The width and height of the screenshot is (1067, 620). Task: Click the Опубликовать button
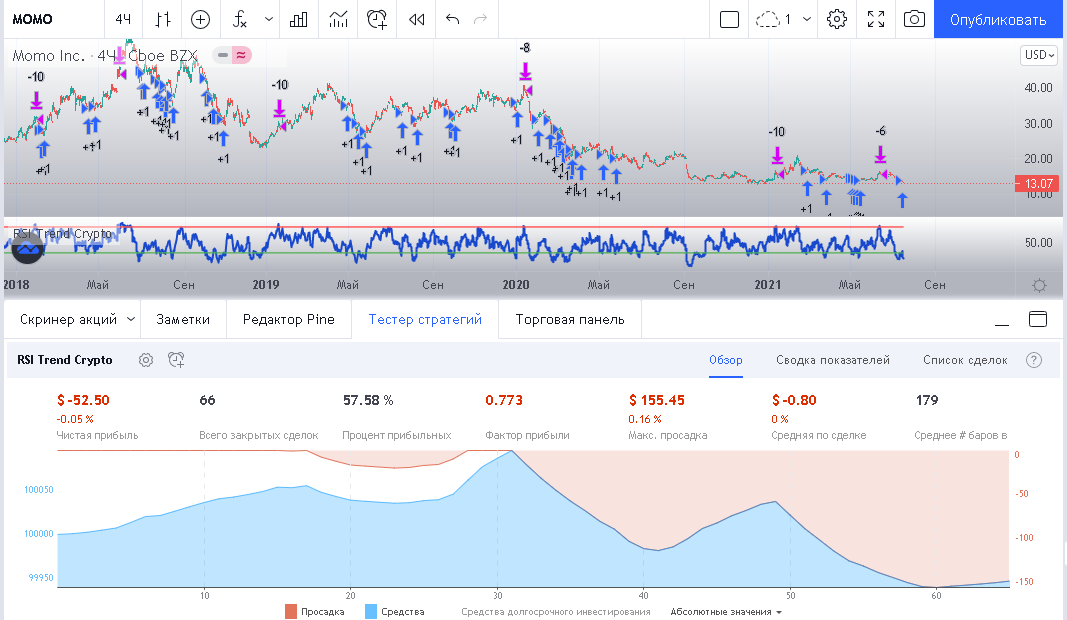pyautogui.click(x=997, y=19)
